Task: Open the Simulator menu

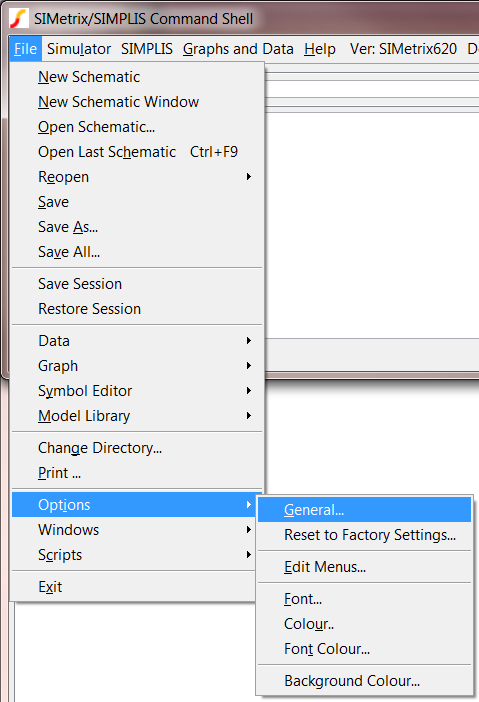Action: [79, 49]
